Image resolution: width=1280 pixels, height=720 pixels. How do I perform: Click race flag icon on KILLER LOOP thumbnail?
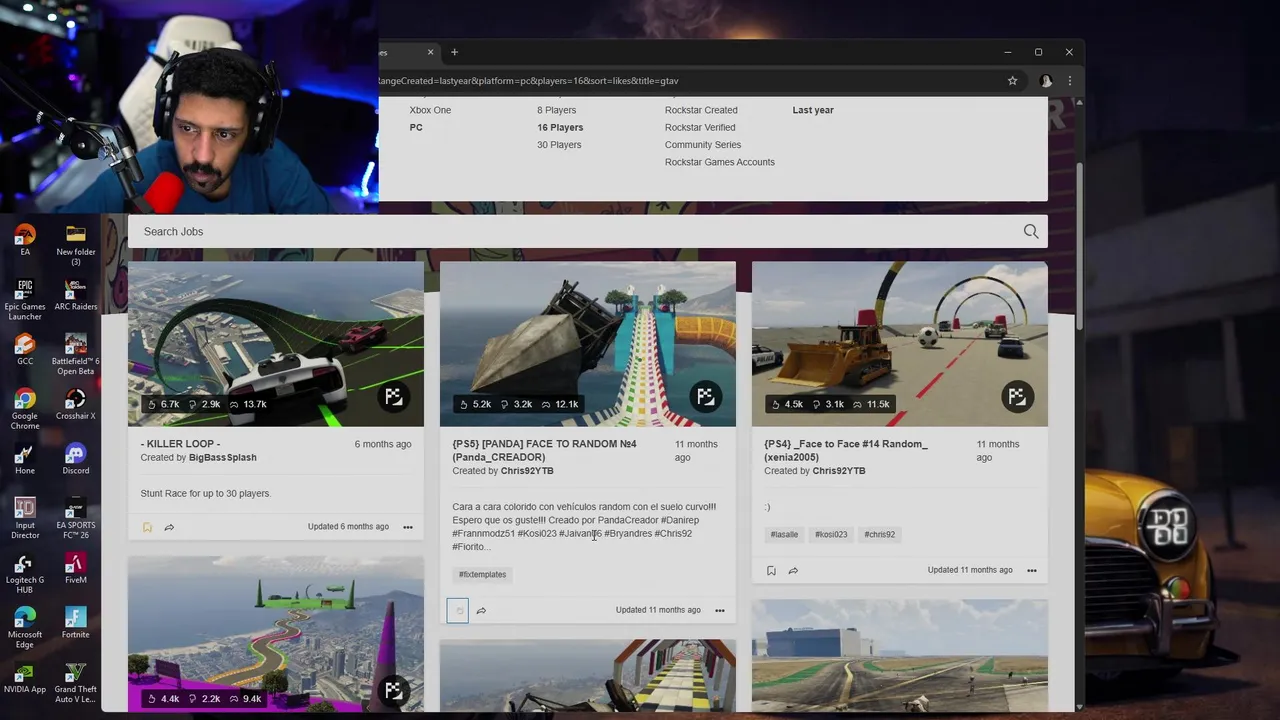(394, 397)
